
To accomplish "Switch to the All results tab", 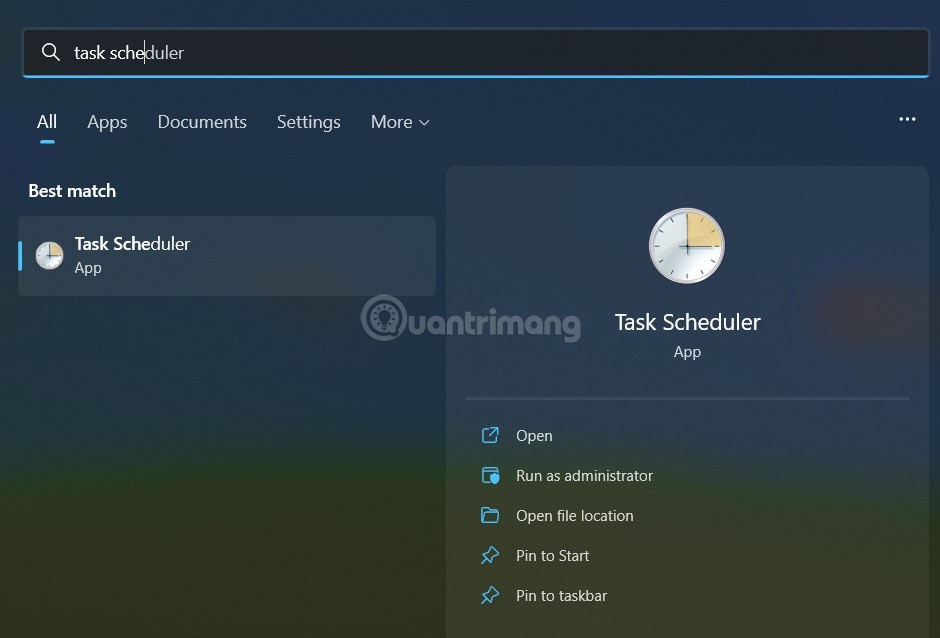I will (x=46, y=121).
